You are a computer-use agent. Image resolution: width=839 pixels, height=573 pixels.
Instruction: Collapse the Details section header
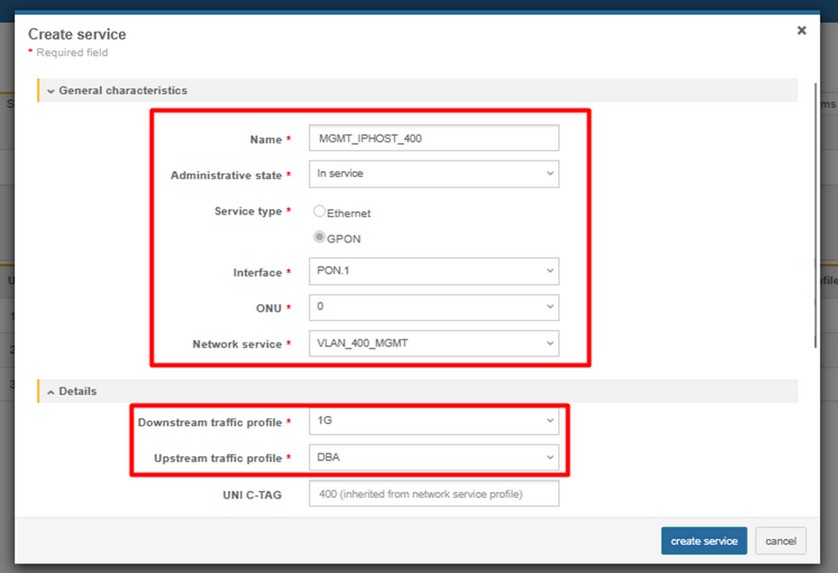point(51,392)
